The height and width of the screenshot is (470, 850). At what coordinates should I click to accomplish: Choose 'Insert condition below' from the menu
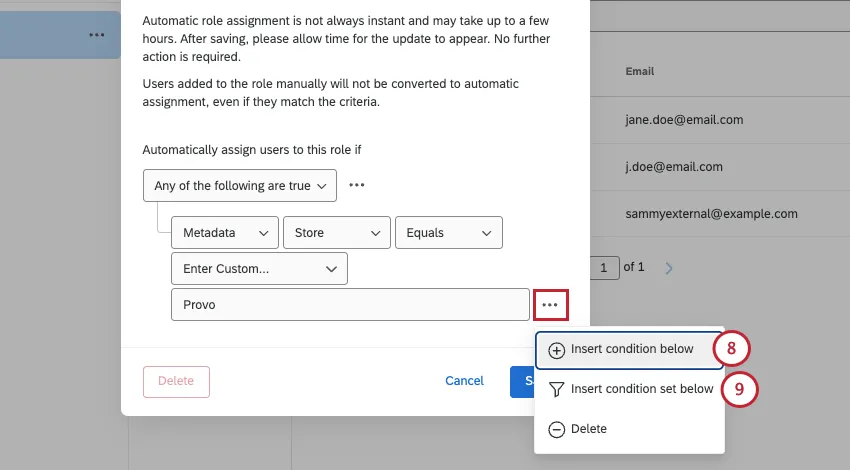point(629,350)
